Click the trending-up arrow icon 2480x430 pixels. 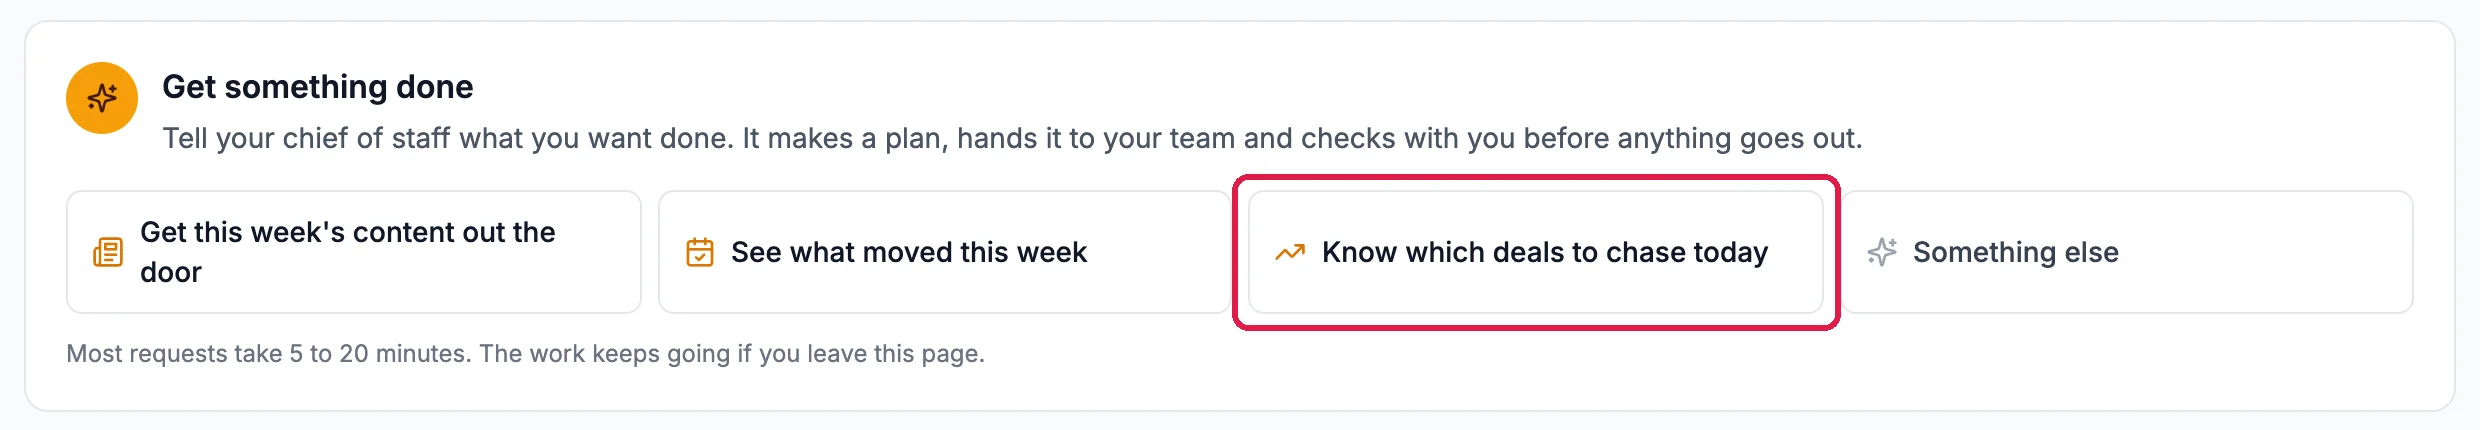tap(1290, 252)
